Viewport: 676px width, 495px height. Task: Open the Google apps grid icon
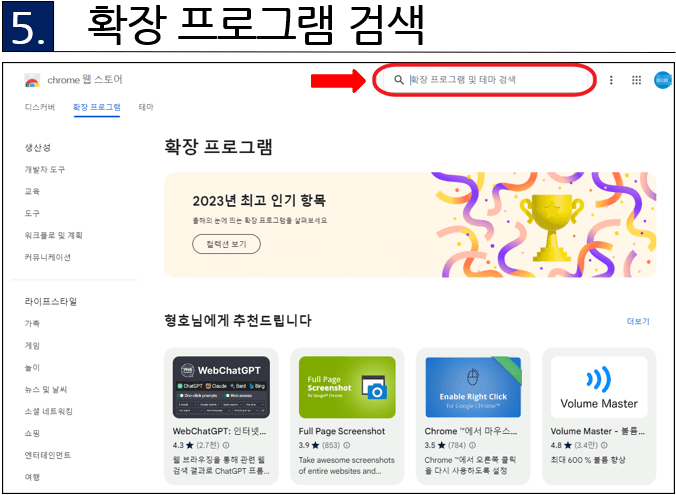636,80
